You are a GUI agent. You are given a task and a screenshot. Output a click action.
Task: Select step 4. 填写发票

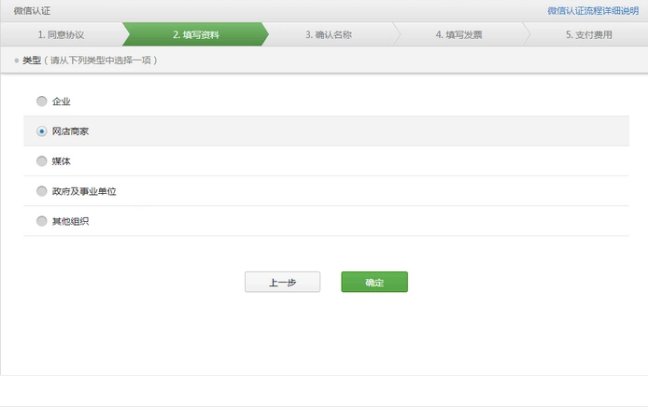tap(459, 34)
